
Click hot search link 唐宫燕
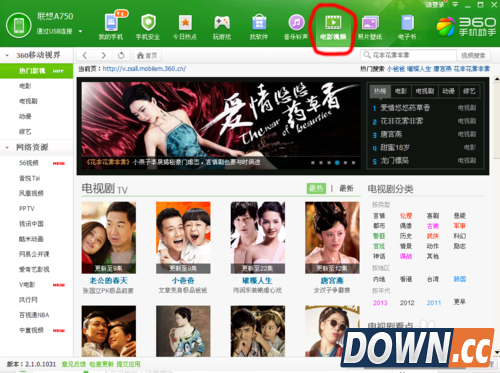(x=442, y=69)
